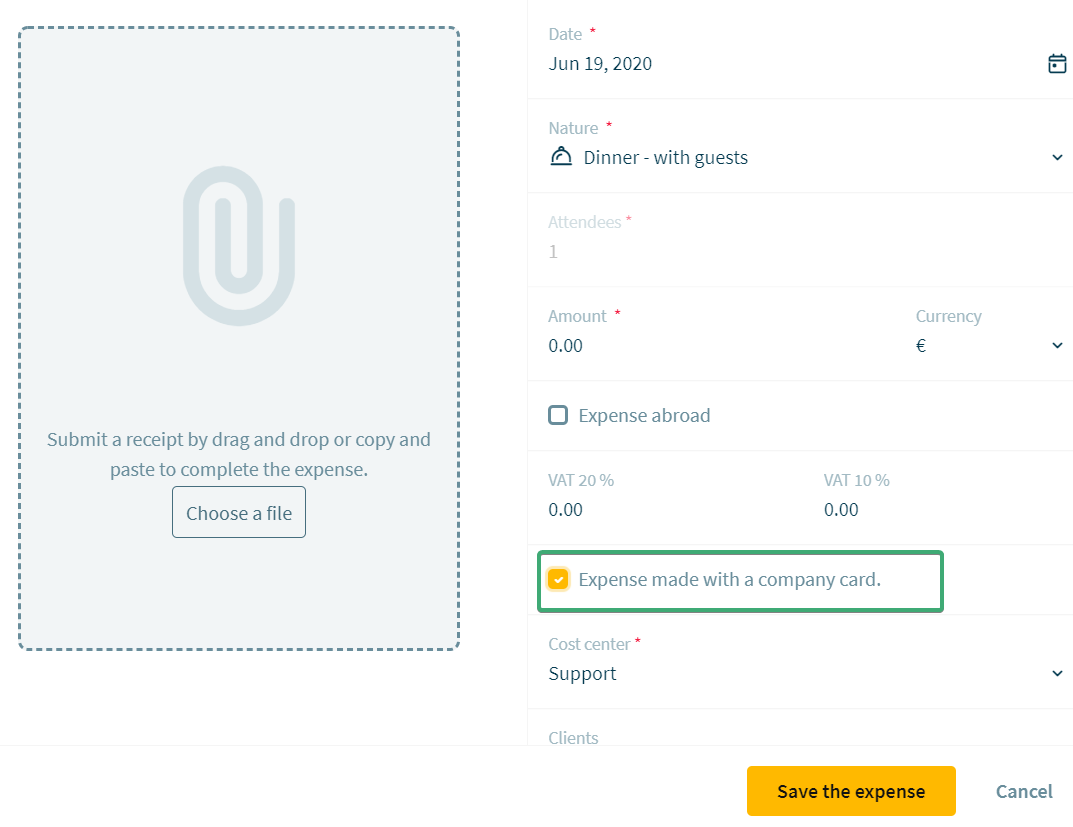Click the VAT 20 % value field

pos(671,510)
